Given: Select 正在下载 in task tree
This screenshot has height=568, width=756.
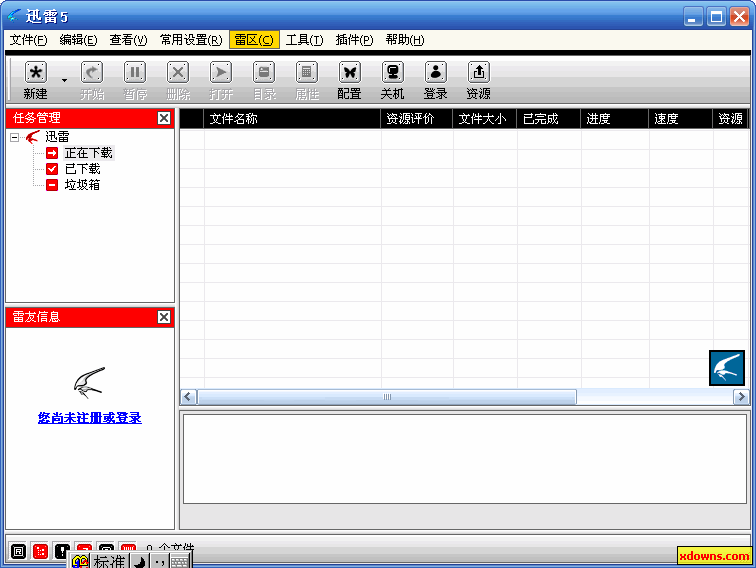Looking at the screenshot, I should point(89,153).
